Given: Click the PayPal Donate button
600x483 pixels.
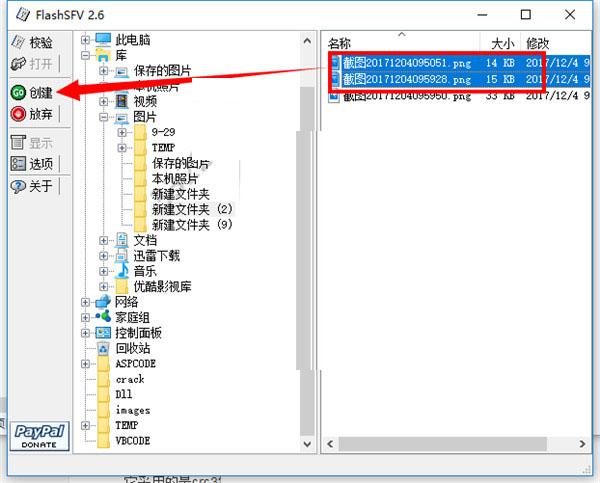Looking at the screenshot, I should click(x=39, y=436).
